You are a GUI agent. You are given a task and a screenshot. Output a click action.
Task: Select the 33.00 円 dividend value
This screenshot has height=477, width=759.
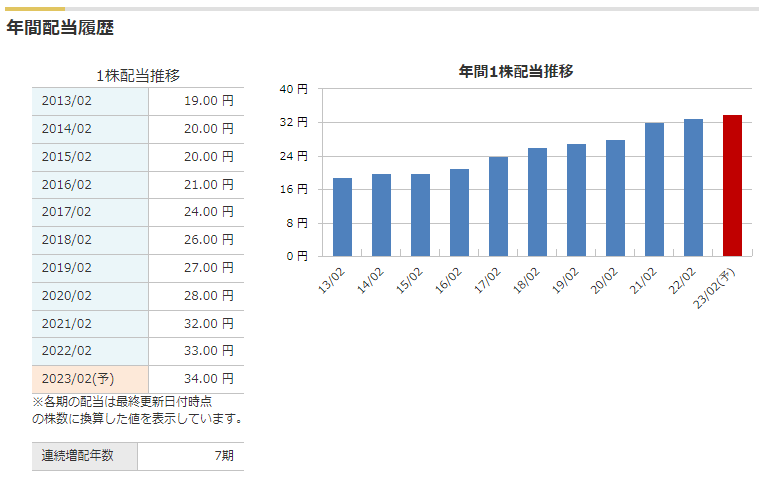pos(209,351)
